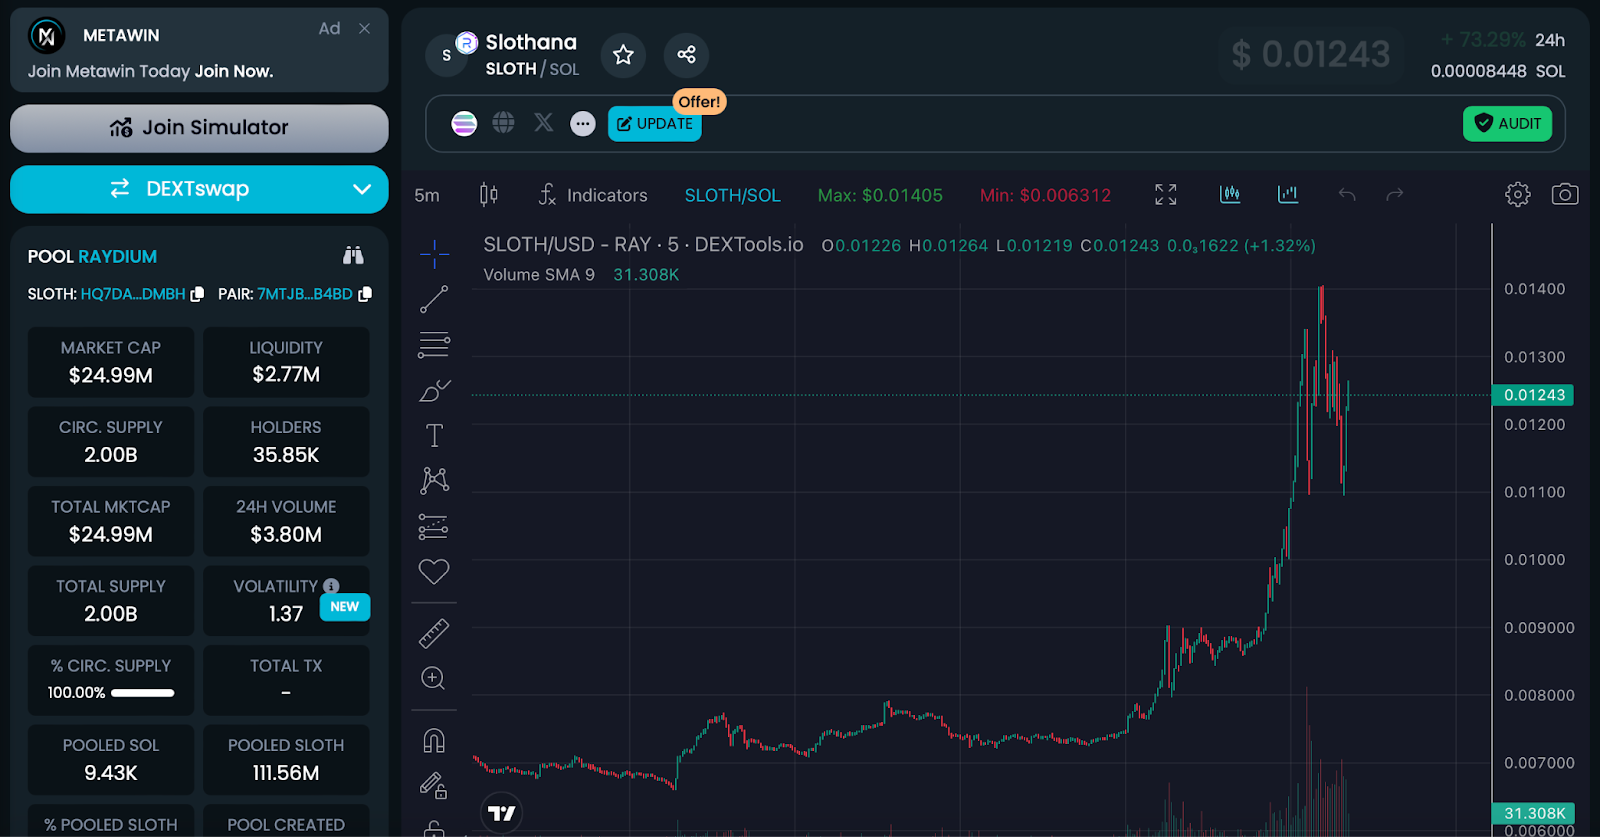The height and width of the screenshot is (837, 1600).
Task: Copy the SLOTH token address
Action: pyautogui.click(x=197, y=294)
